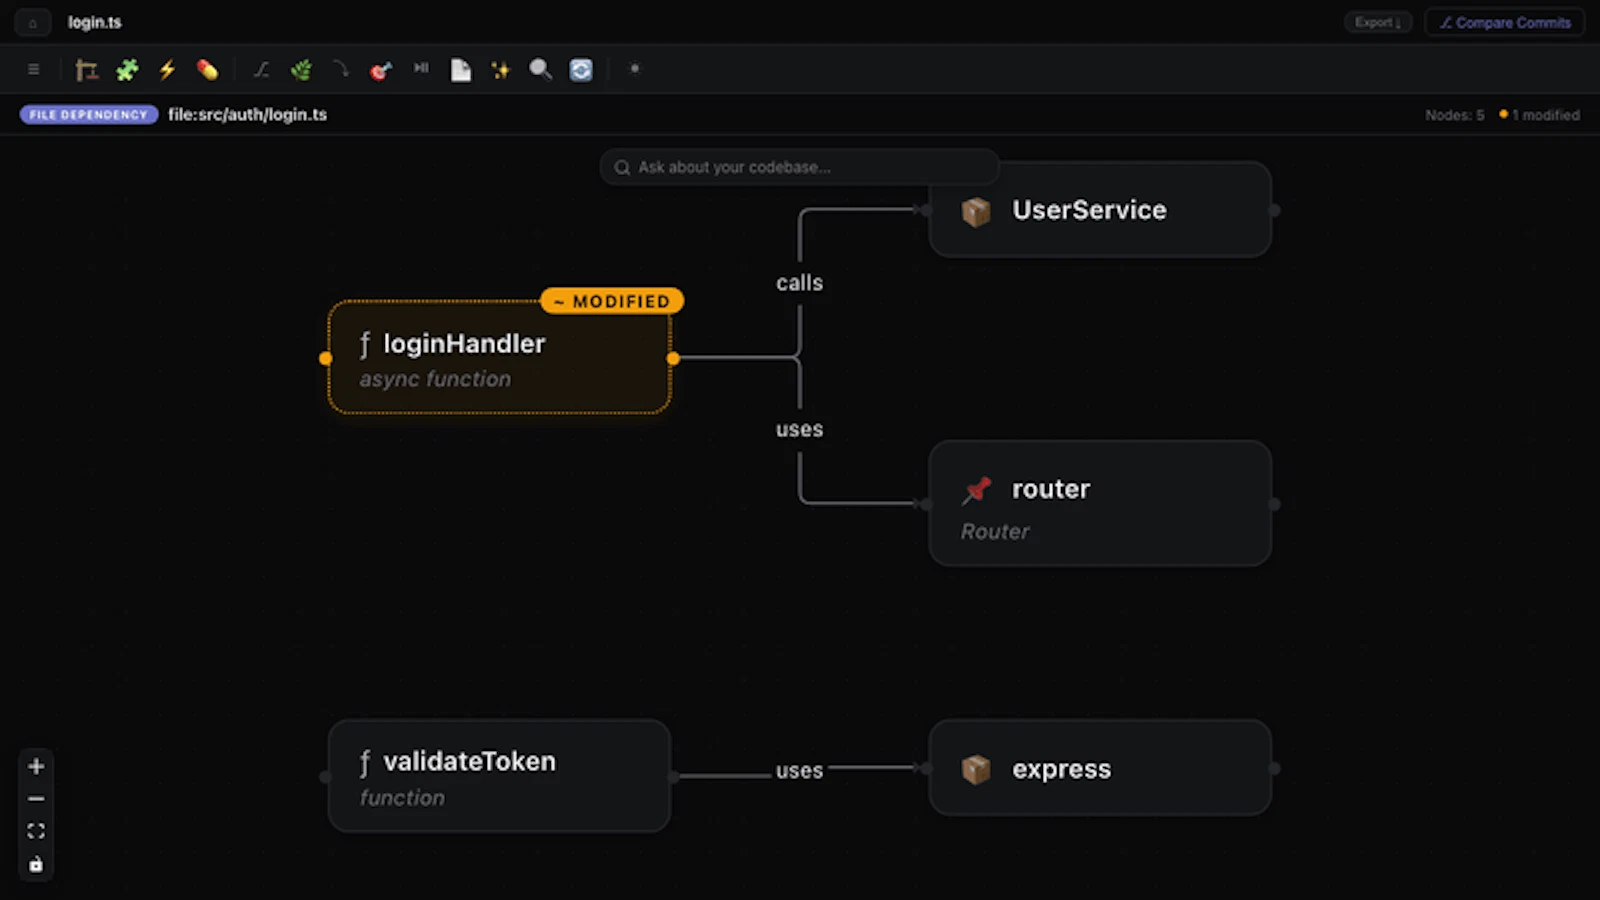Click the magnifying glass search icon

(541, 70)
